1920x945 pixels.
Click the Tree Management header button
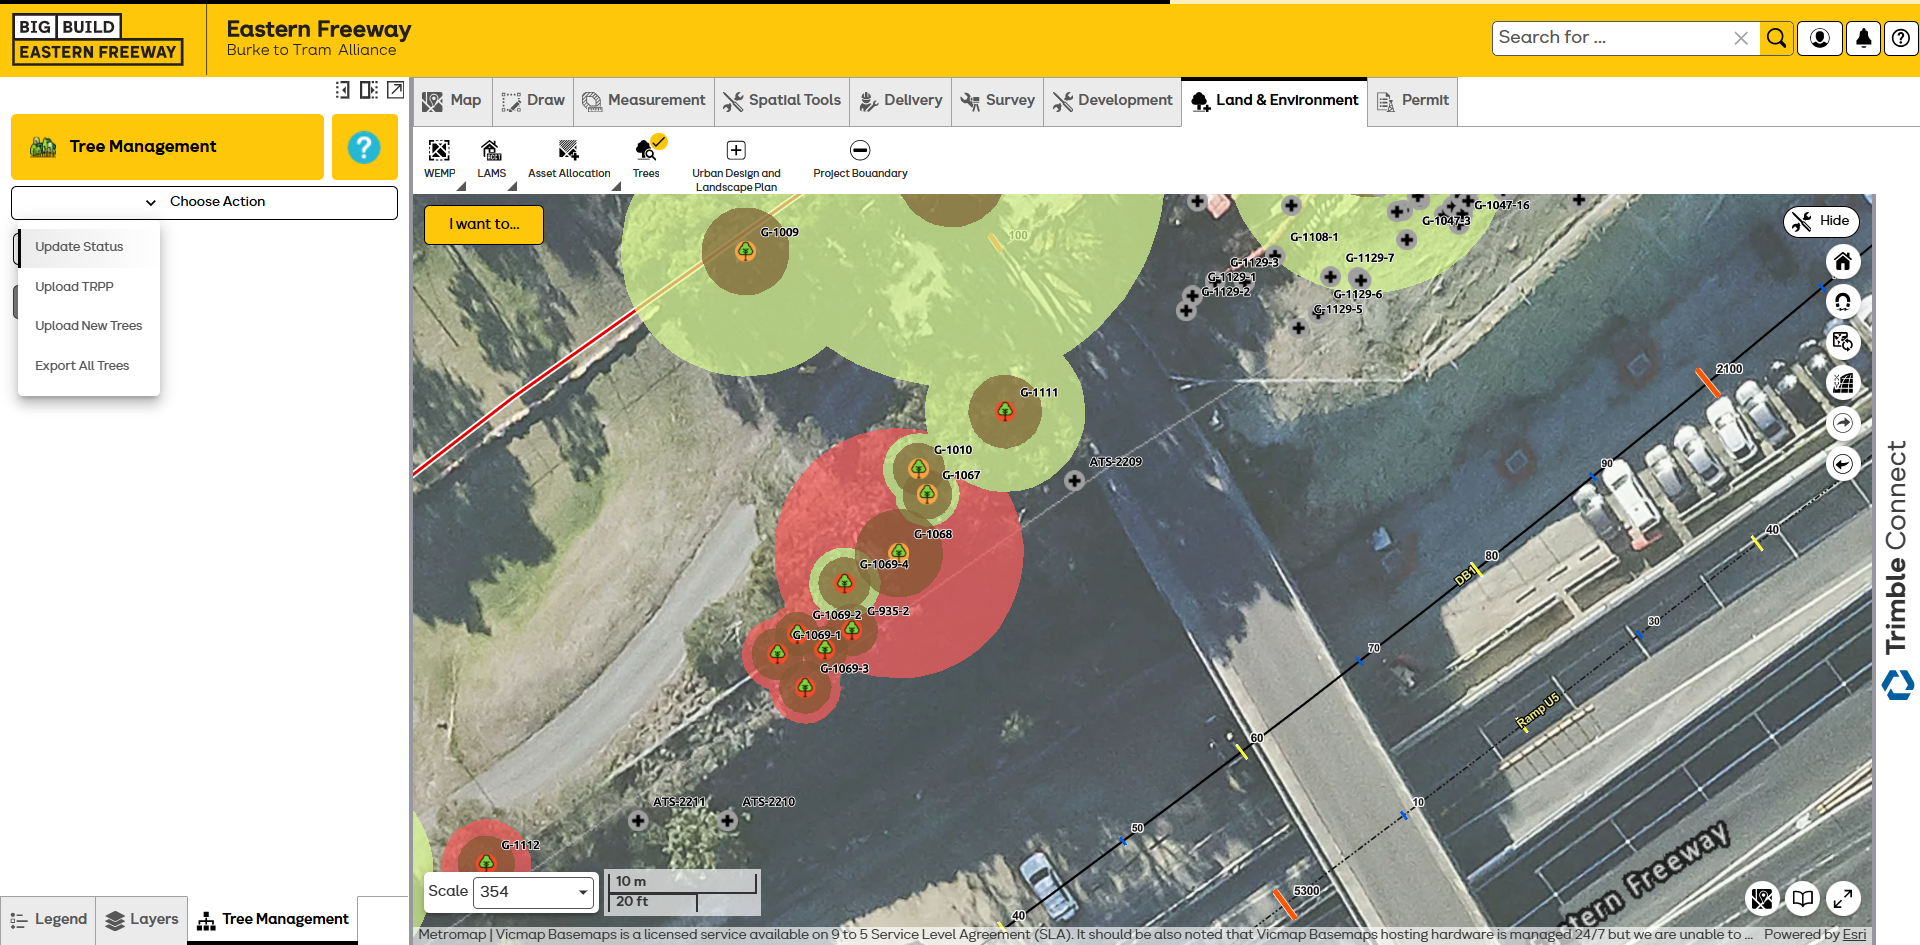point(167,147)
